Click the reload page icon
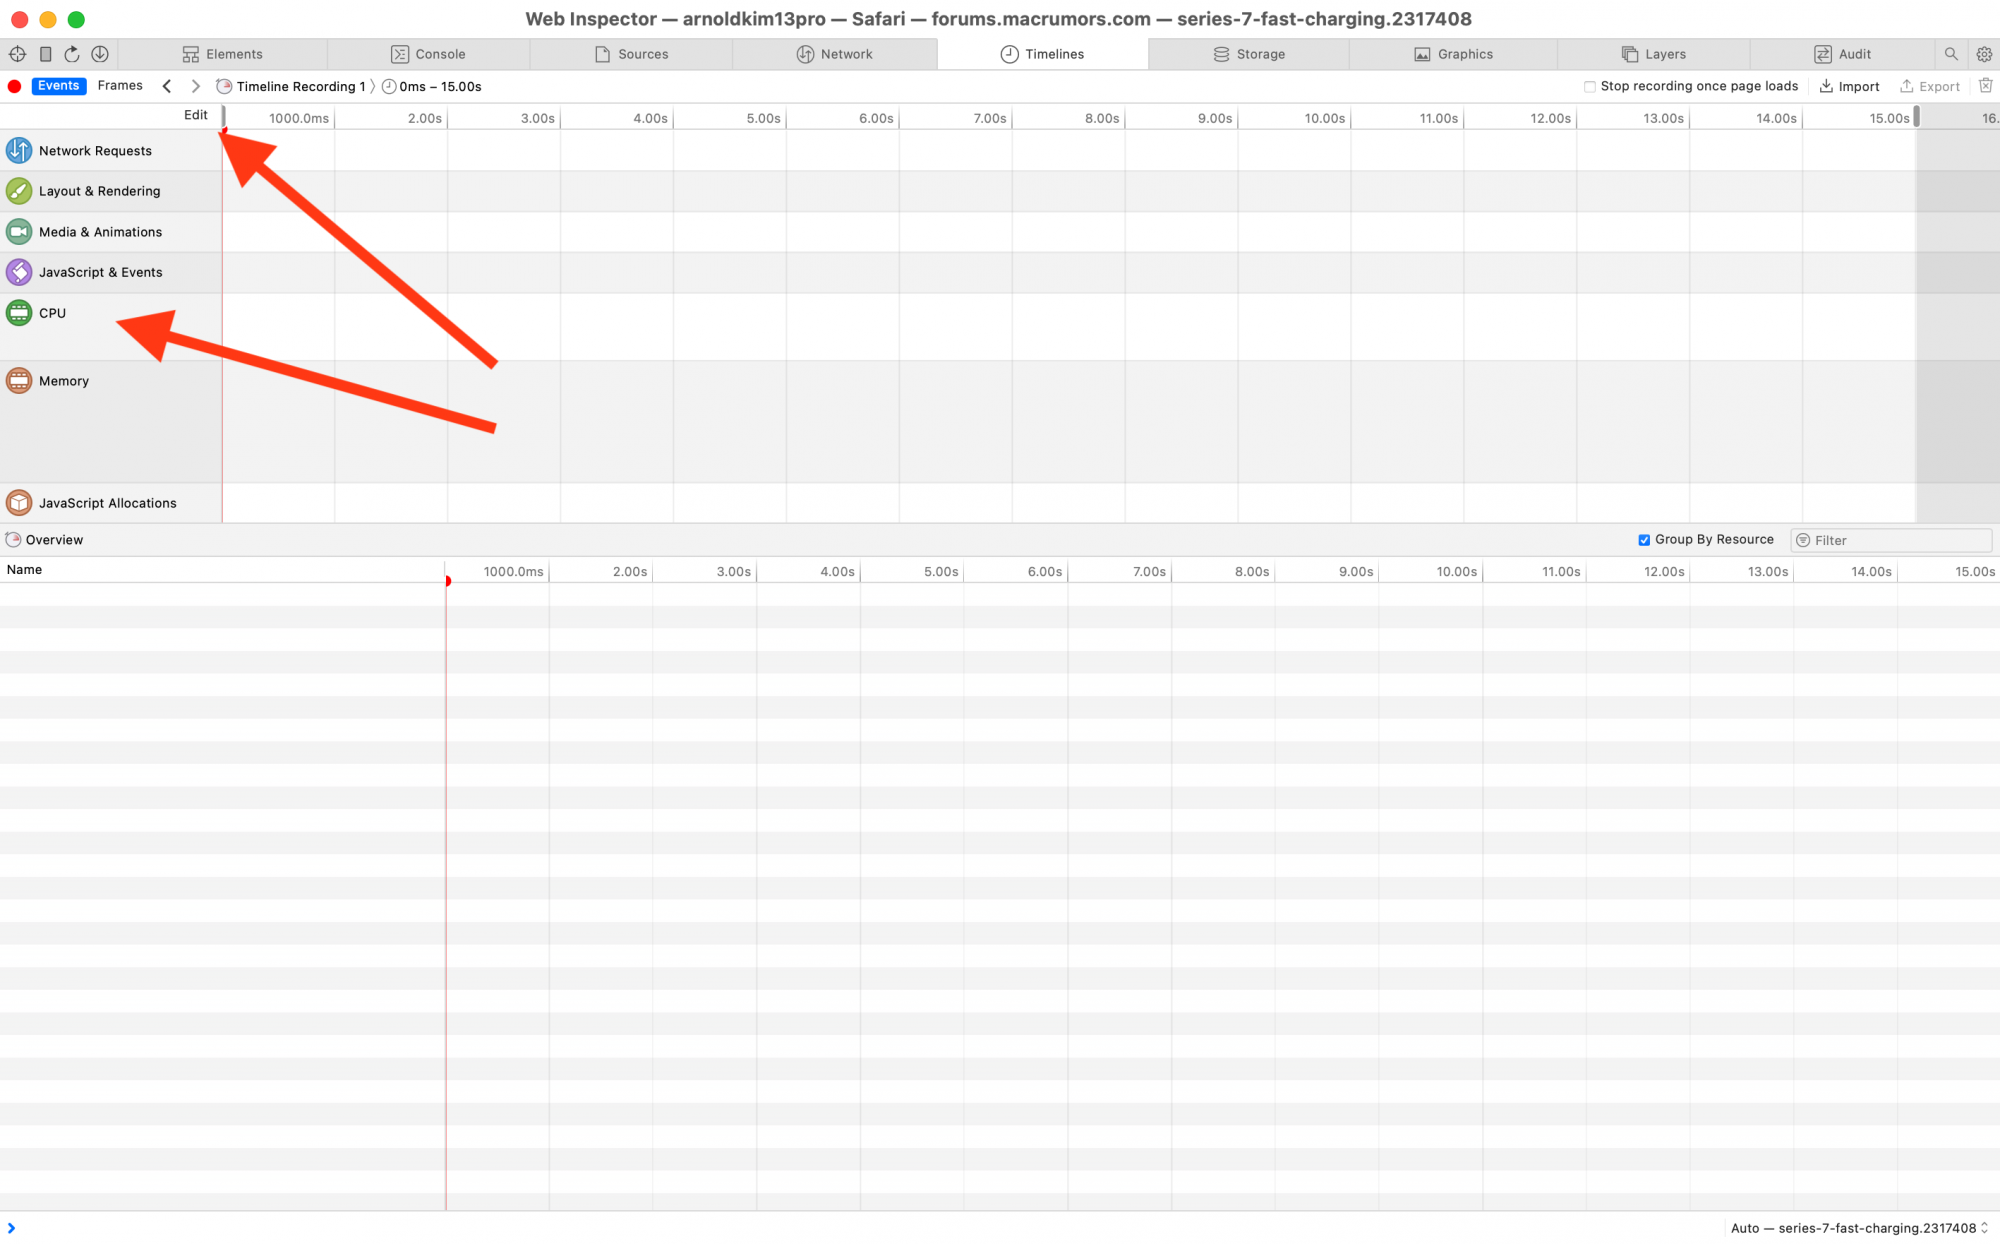Image resolution: width=2000 pixels, height=1244 pixels. 72,54
